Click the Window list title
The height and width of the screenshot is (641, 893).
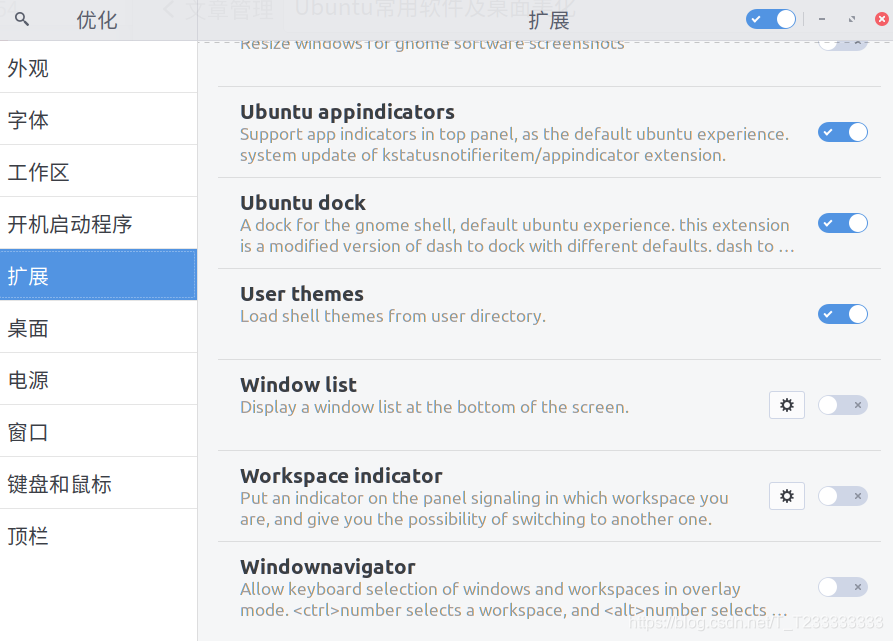[x=298, y=385]
